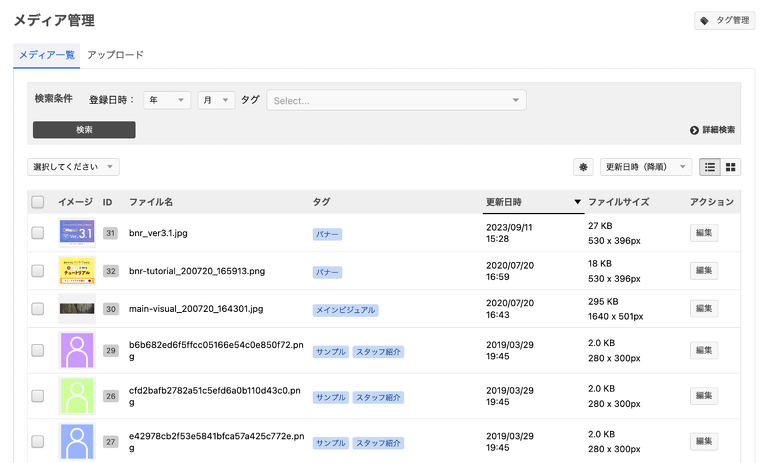Click the タグ Select input field
This screenshot has height=463, width=768.
coord(395,100)
